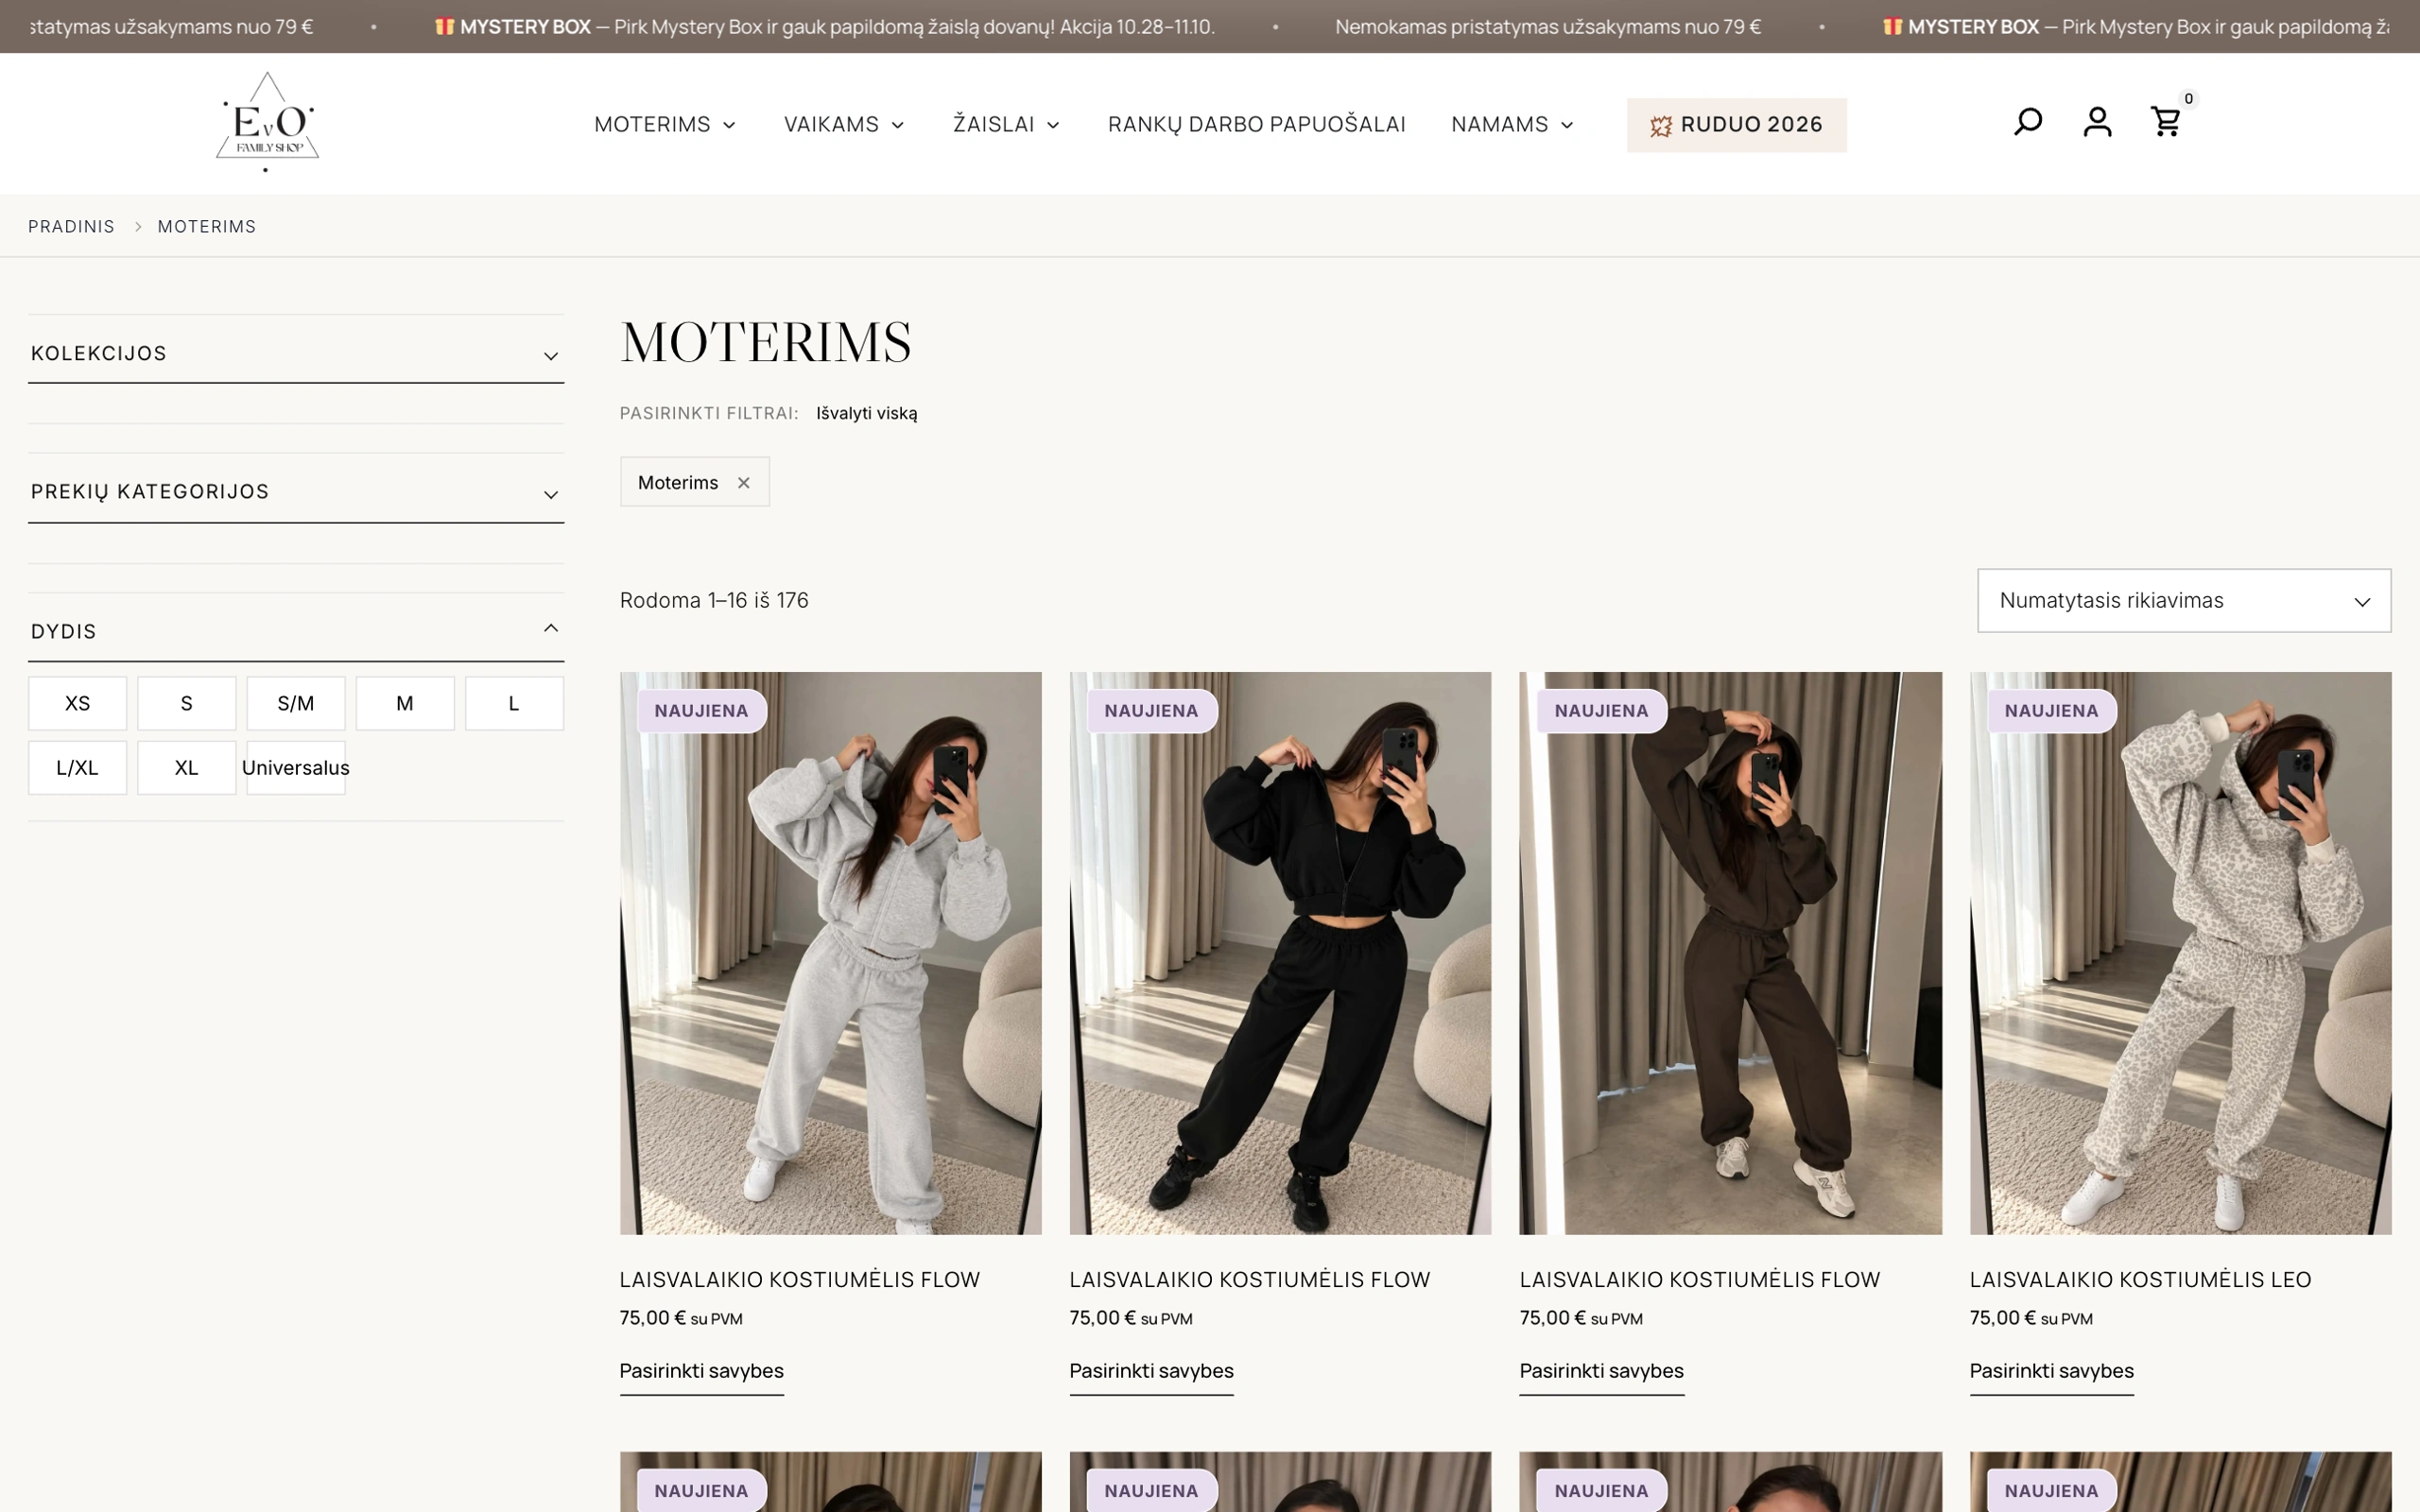Open brown Flow tracksuit product image
The width and height of the screenshot is (2420, 1512).
coord(1730,953)
